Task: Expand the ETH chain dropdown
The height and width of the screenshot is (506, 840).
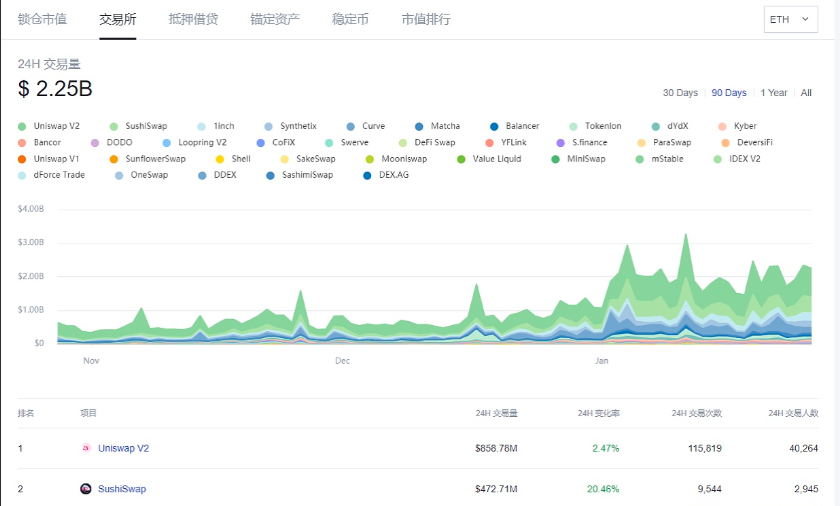Action: (x=791, y=19)
